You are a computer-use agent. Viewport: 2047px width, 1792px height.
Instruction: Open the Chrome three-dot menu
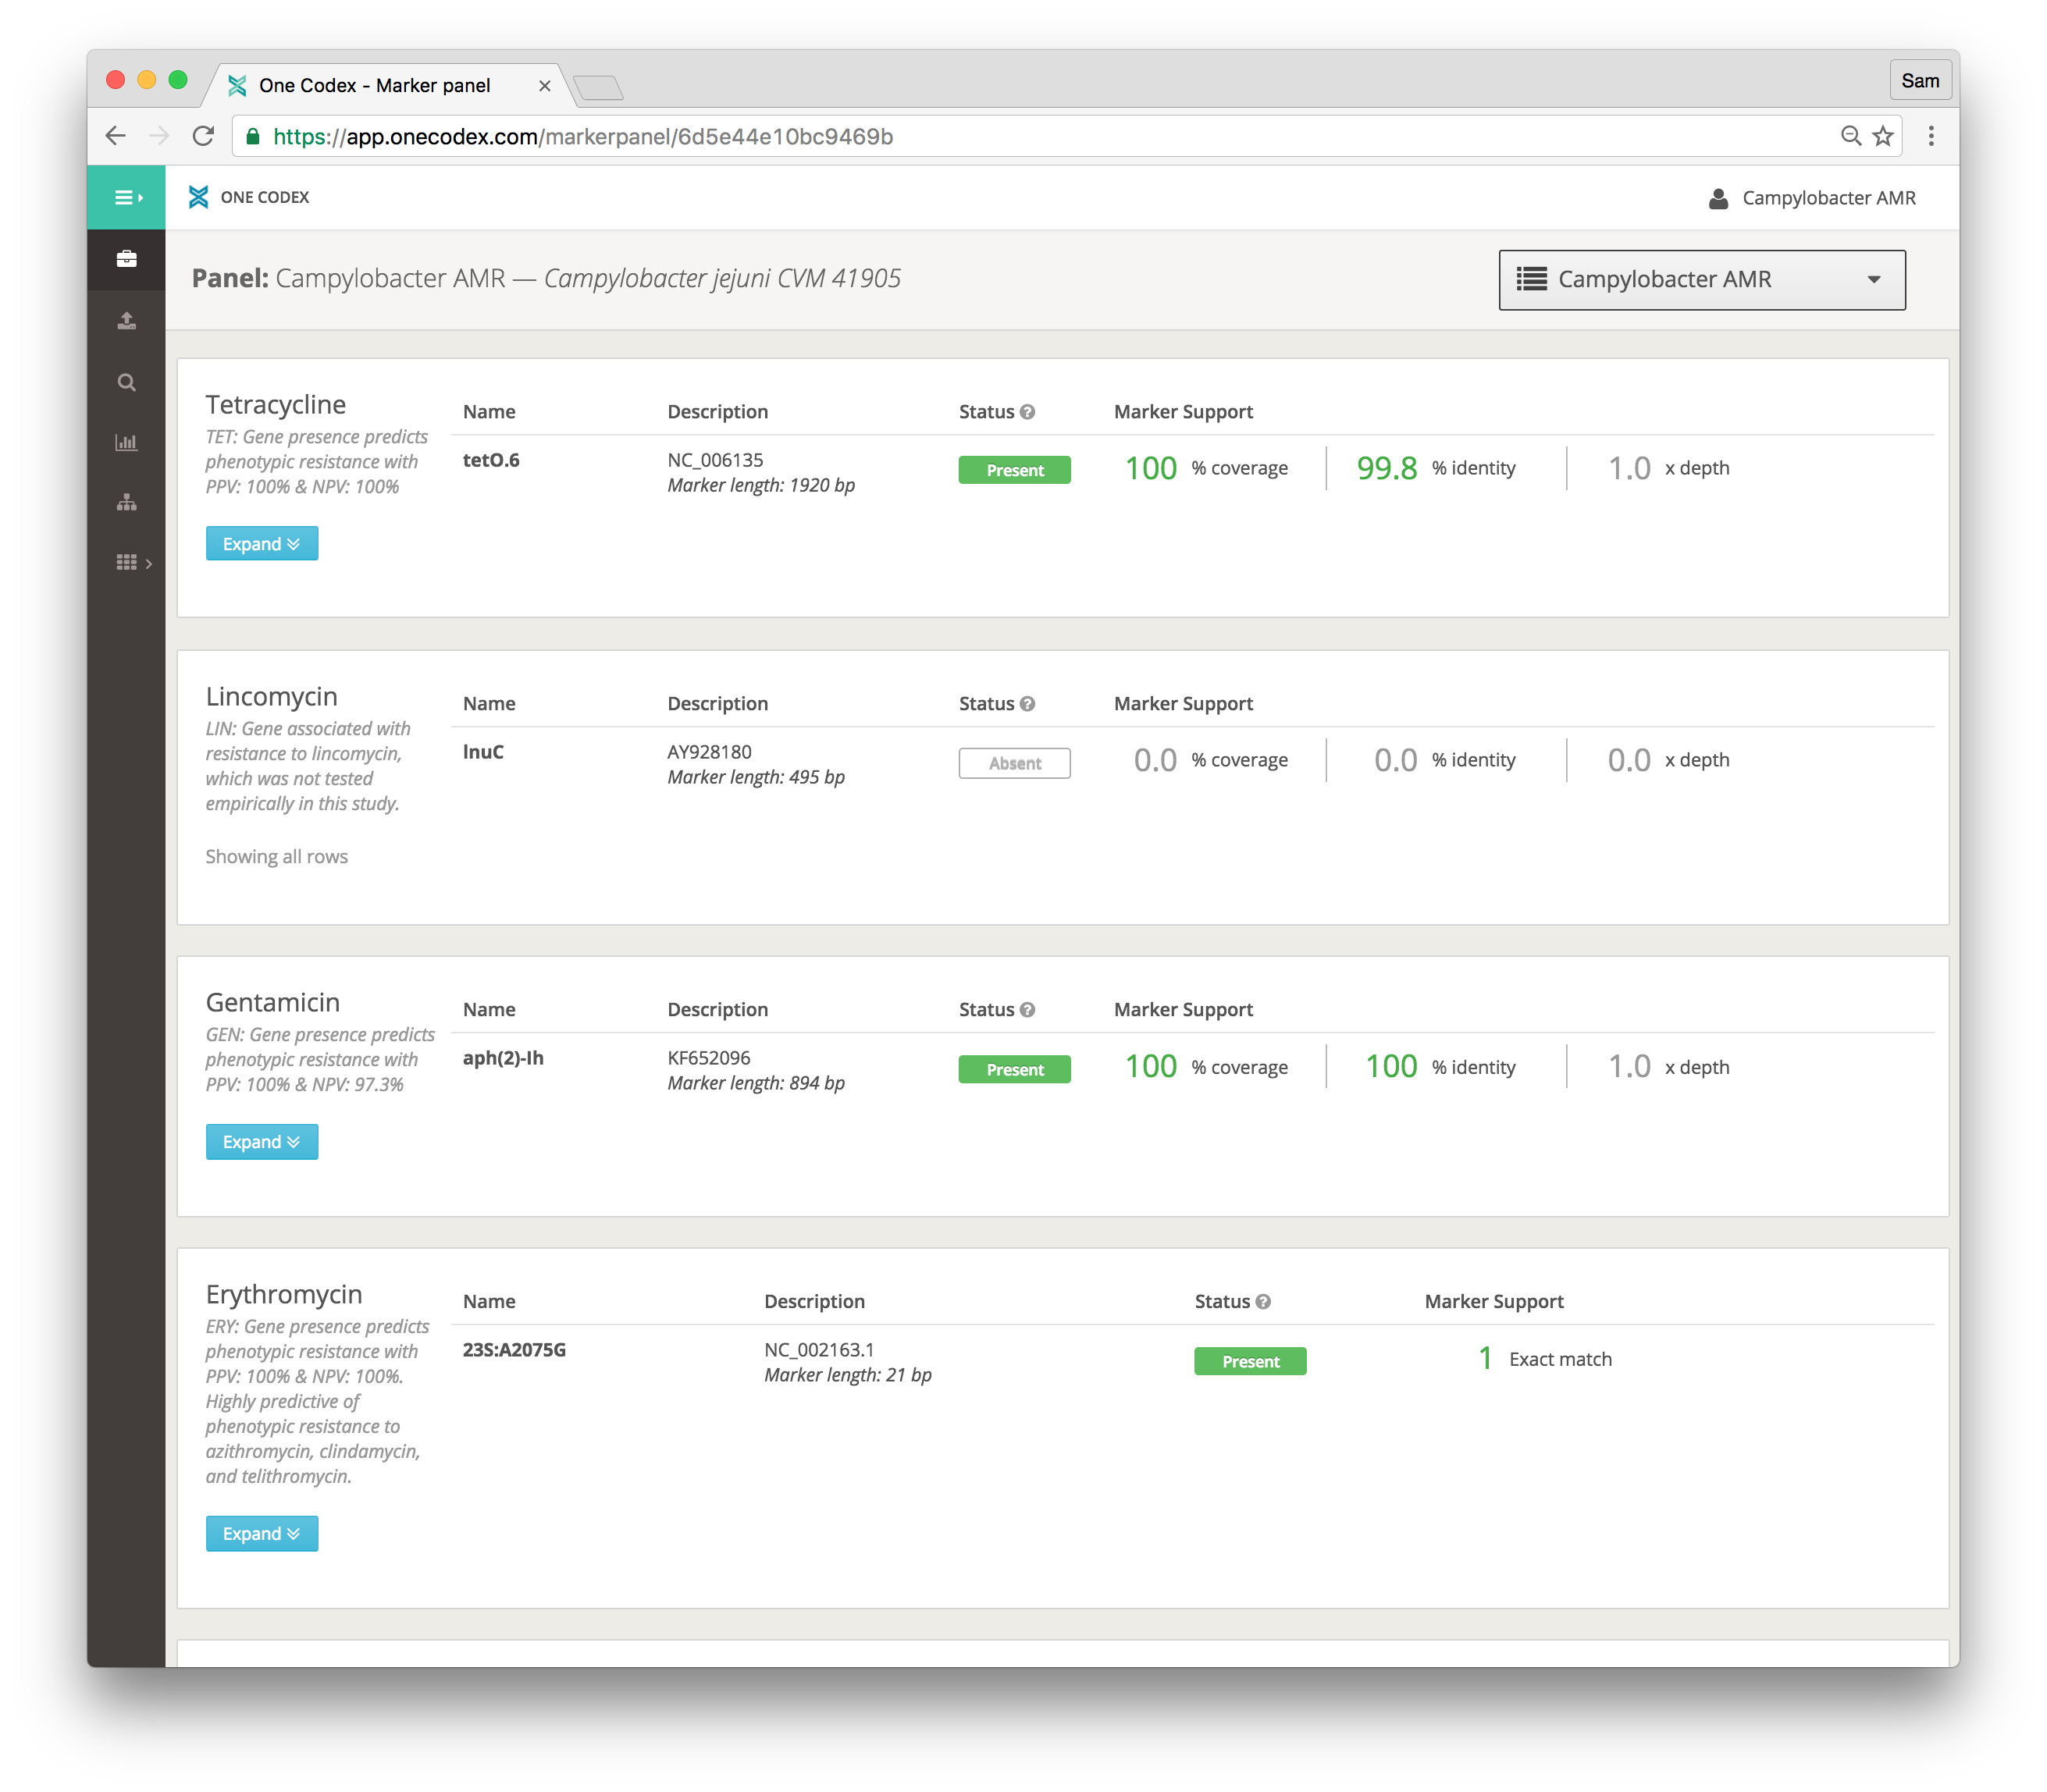pos(1931,136)
